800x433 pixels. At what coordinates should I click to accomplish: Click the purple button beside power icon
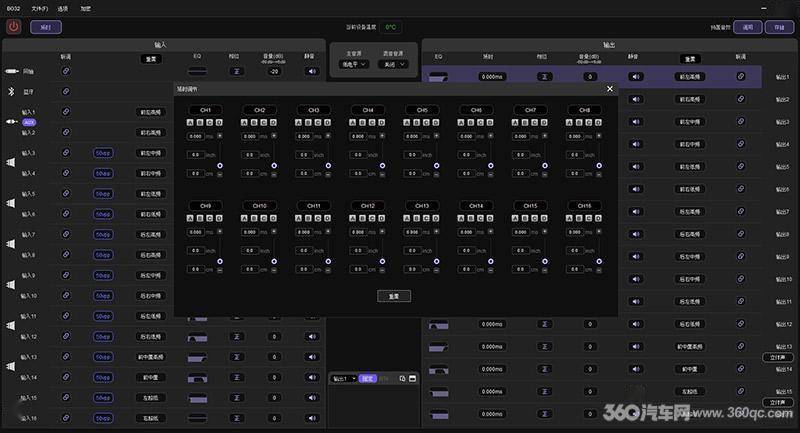click(x=46, y=27)
